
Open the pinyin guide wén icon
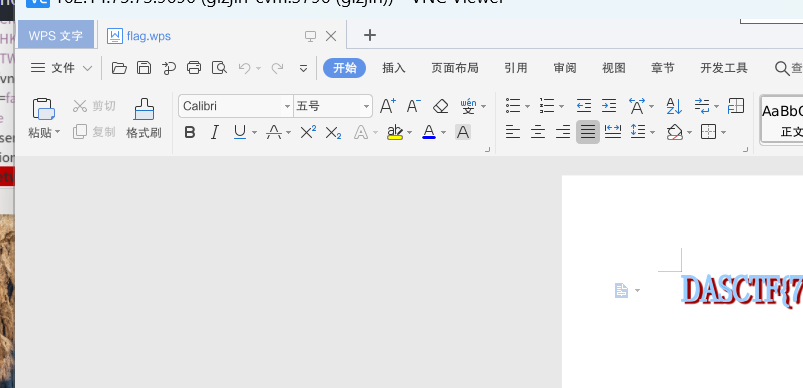(x=468, y=106)
